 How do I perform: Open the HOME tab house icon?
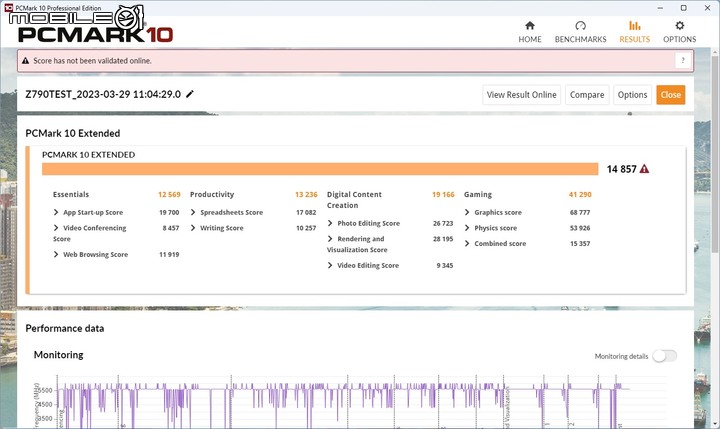[x=529, y=26]
